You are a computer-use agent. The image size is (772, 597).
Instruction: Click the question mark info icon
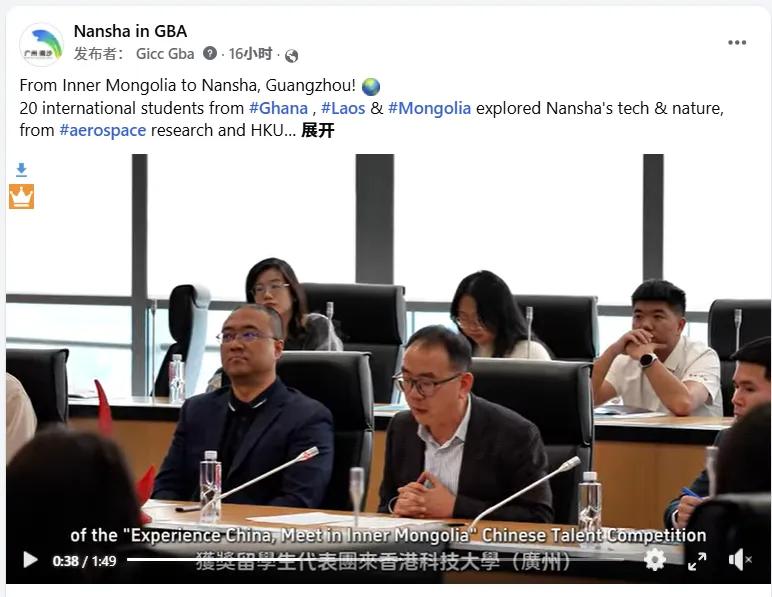click(210, 53)
